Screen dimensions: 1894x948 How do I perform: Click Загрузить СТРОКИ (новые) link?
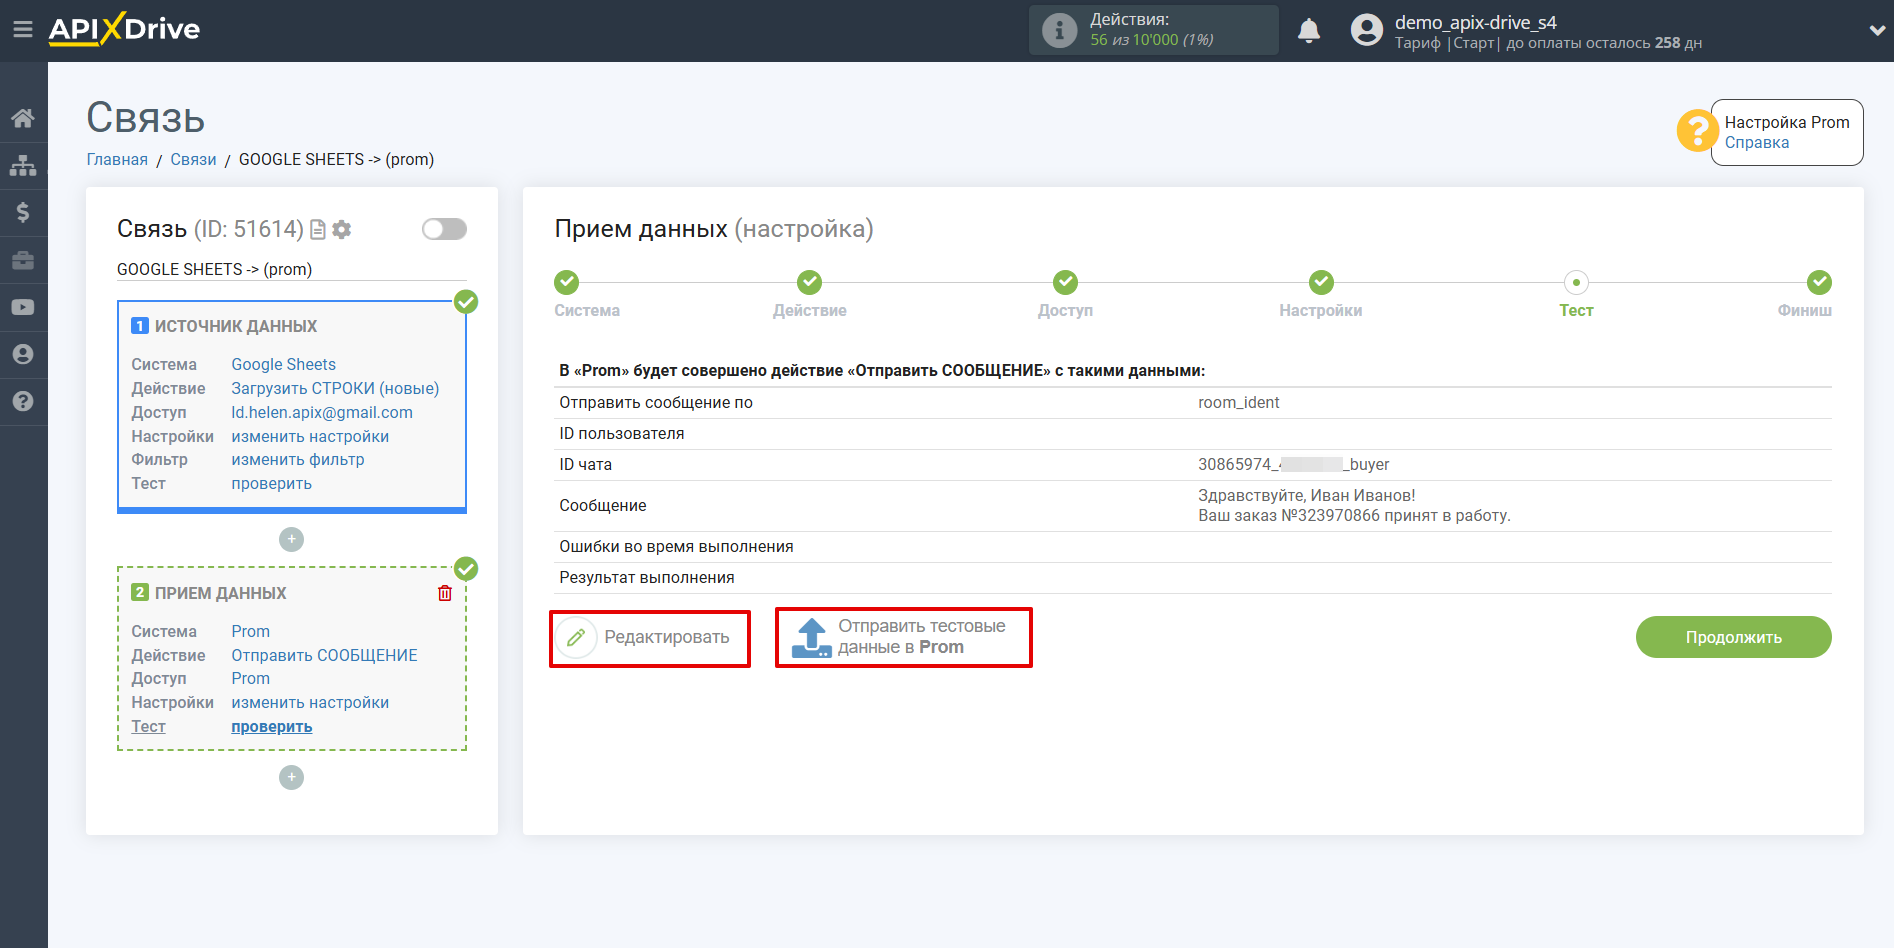pyautogui.click(x=335, y=388)
